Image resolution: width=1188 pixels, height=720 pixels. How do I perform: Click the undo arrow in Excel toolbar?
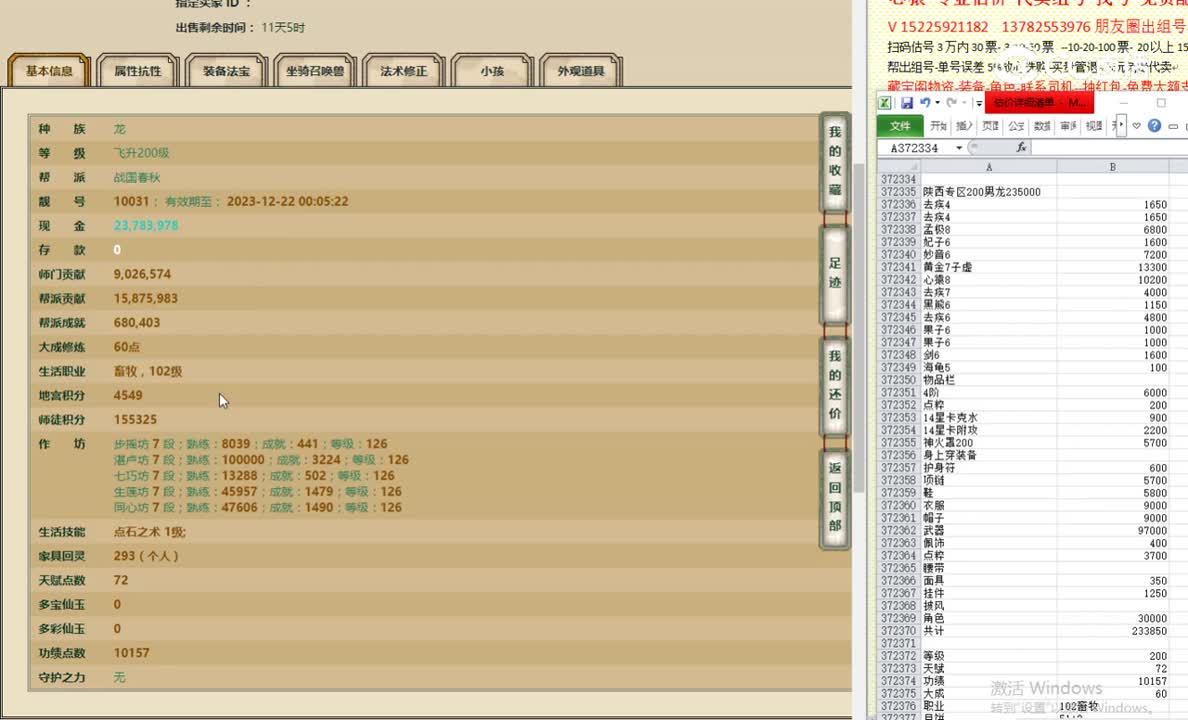(924, 103)
